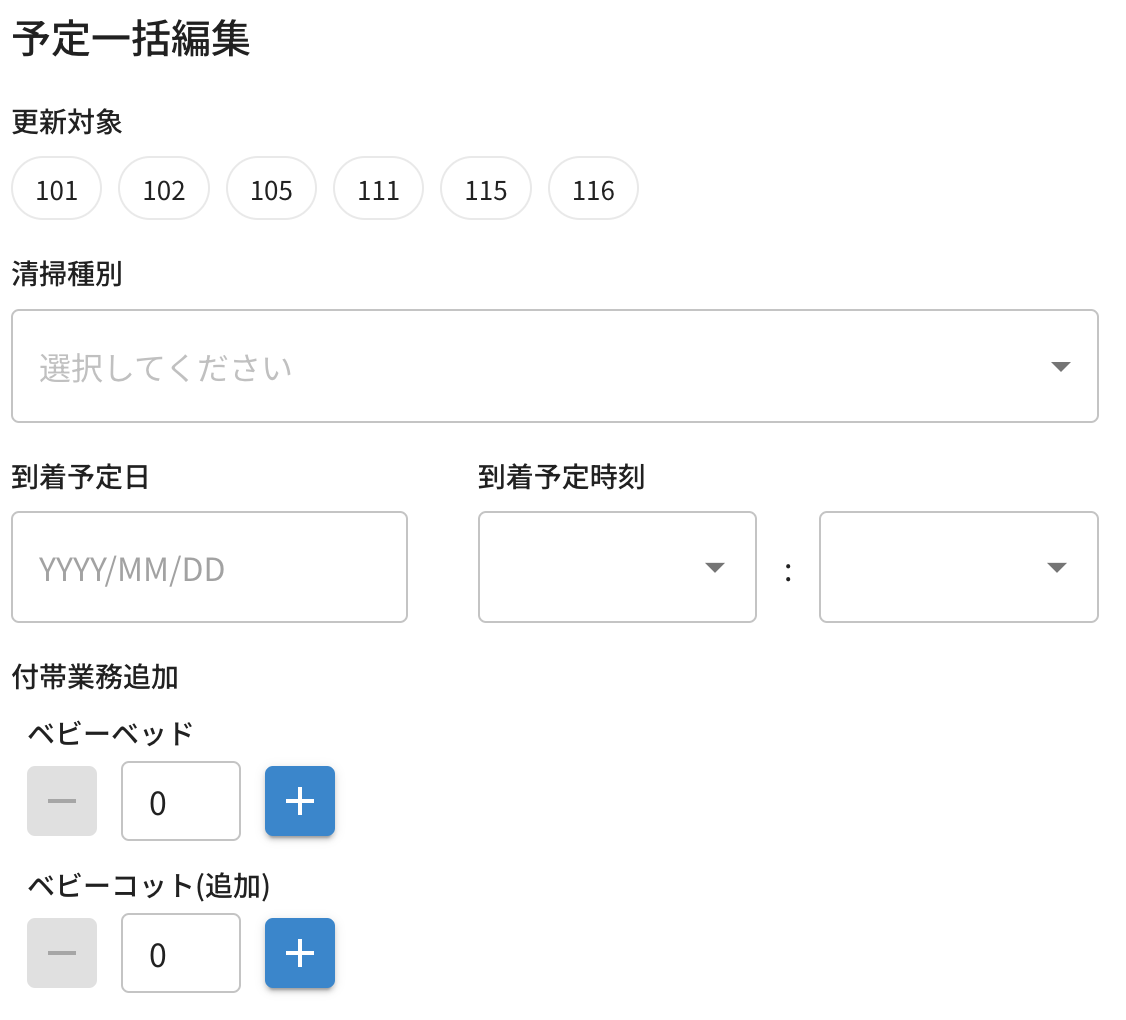1126x1020 pixels.
Task: Toggle room chip 102
Action: tap(164, 189)
